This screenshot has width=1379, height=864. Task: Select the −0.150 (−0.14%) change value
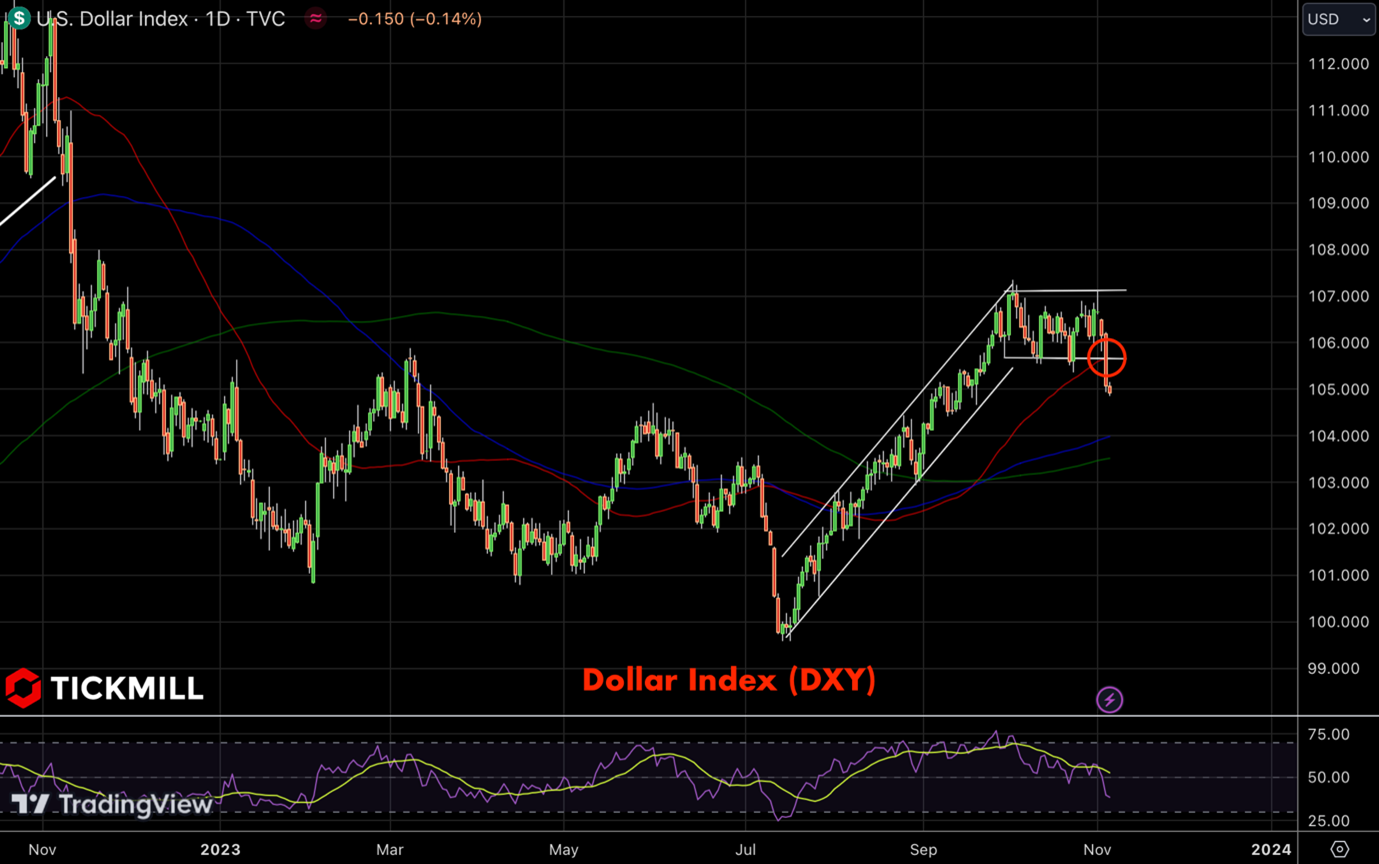click(x=413, y=19)
